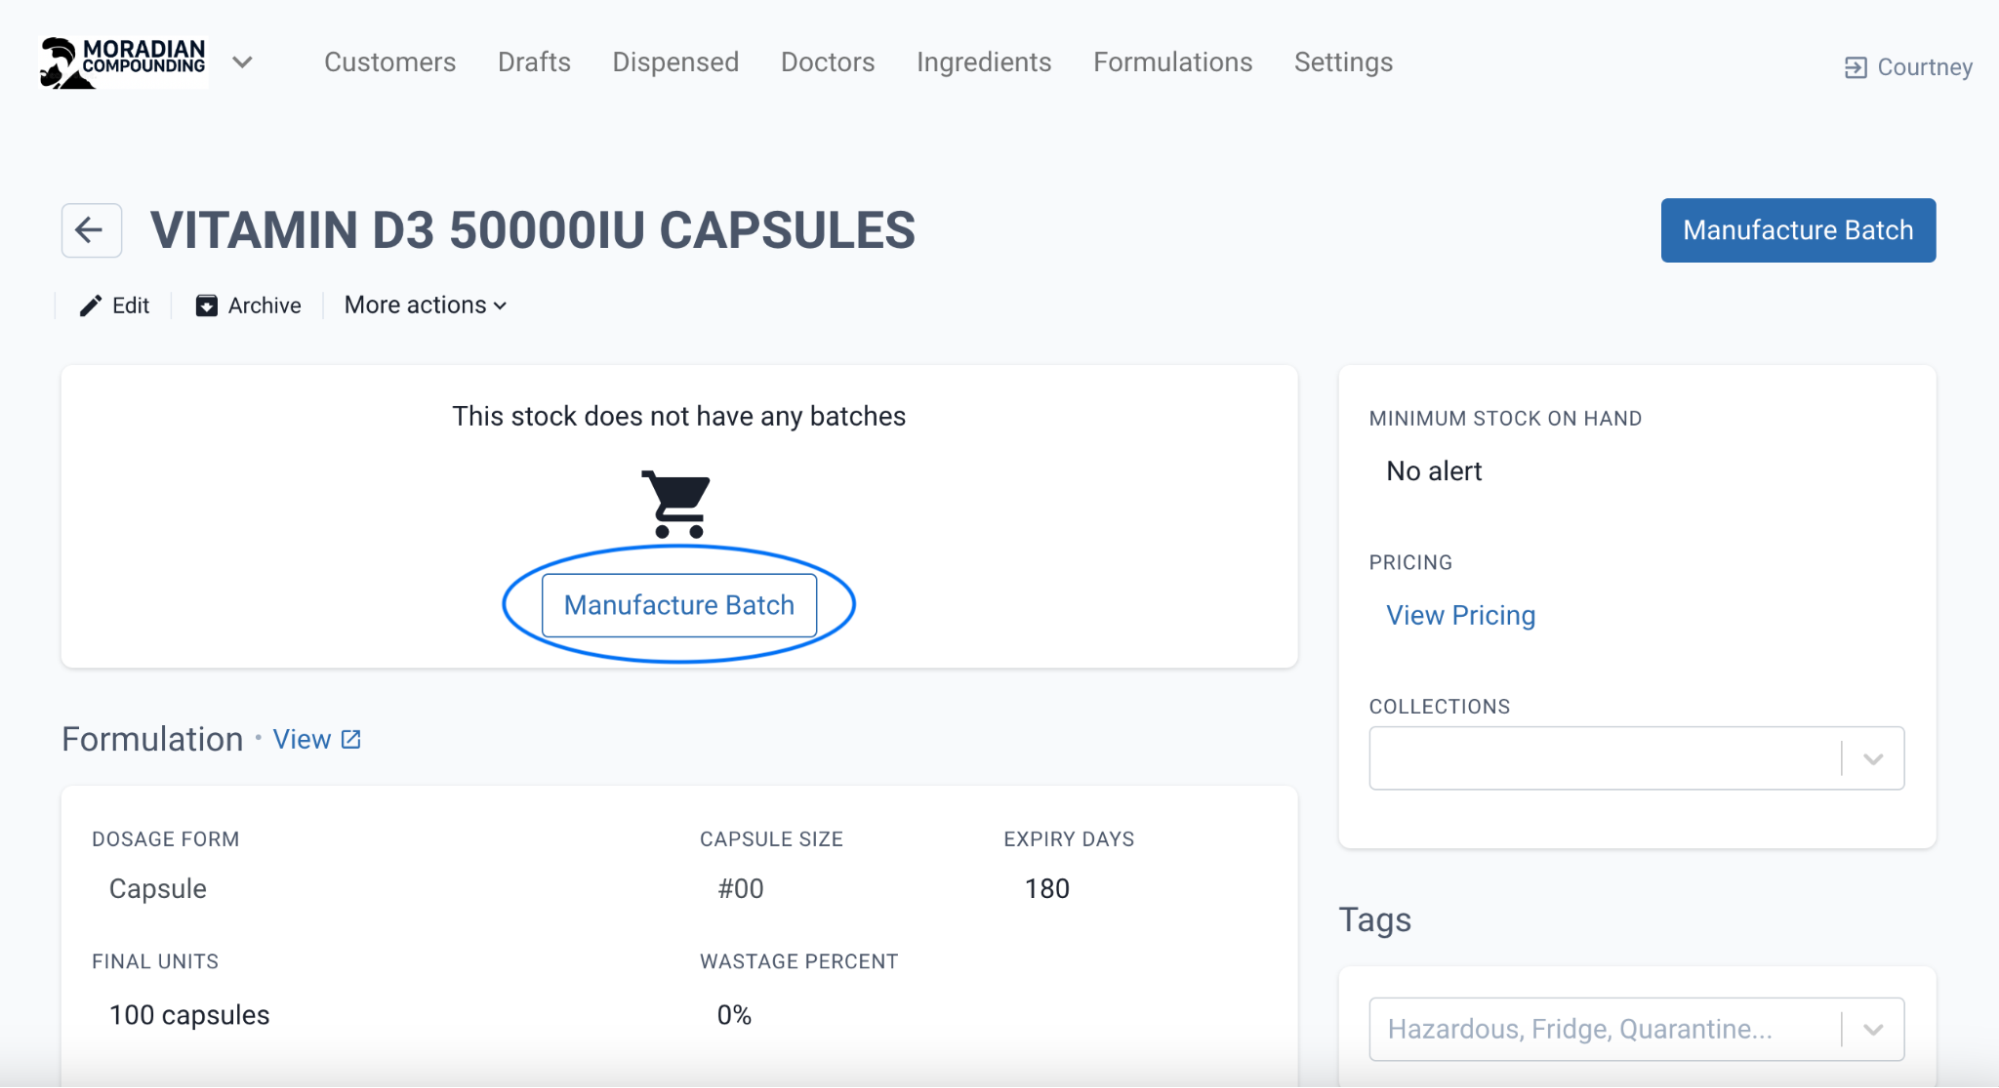This screenshot has width=1999, height=1088.
Task: Click the Archive box icon
Action: (206, 305)
